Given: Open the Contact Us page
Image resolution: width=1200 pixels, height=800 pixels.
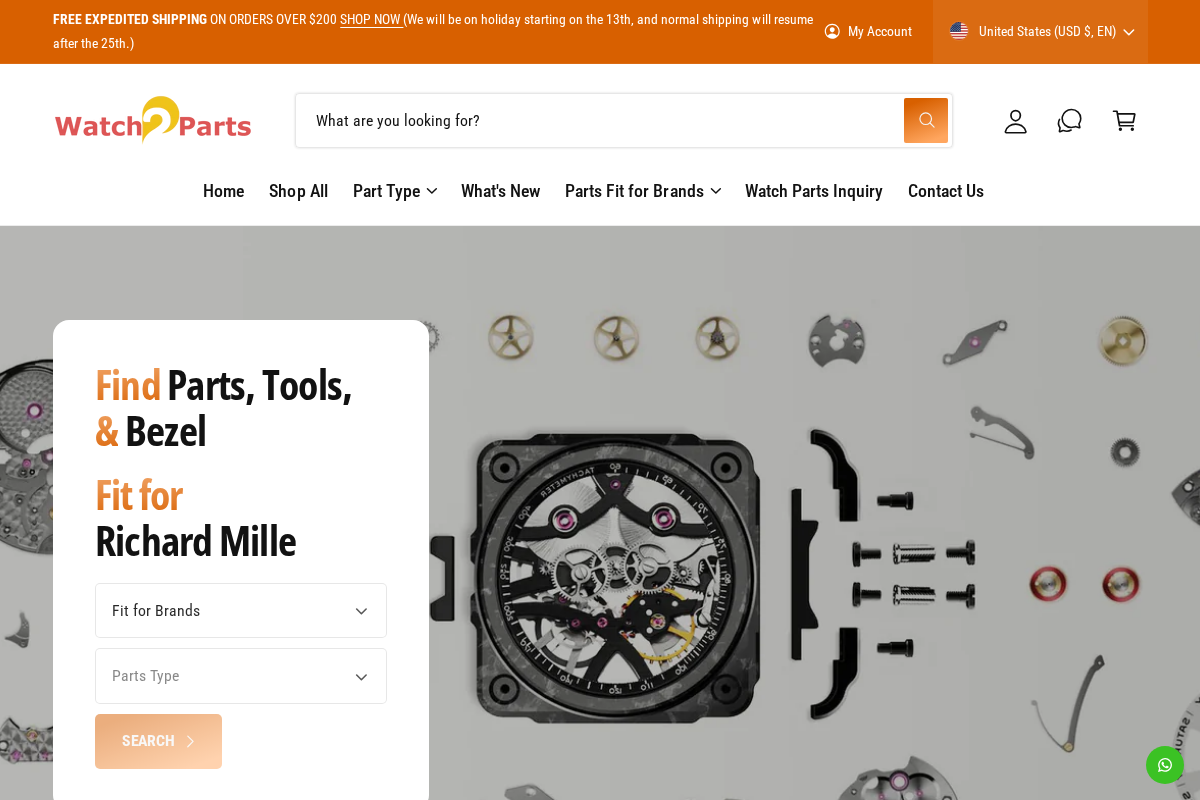Looking at the screenshot, I should tap(945, 191).
